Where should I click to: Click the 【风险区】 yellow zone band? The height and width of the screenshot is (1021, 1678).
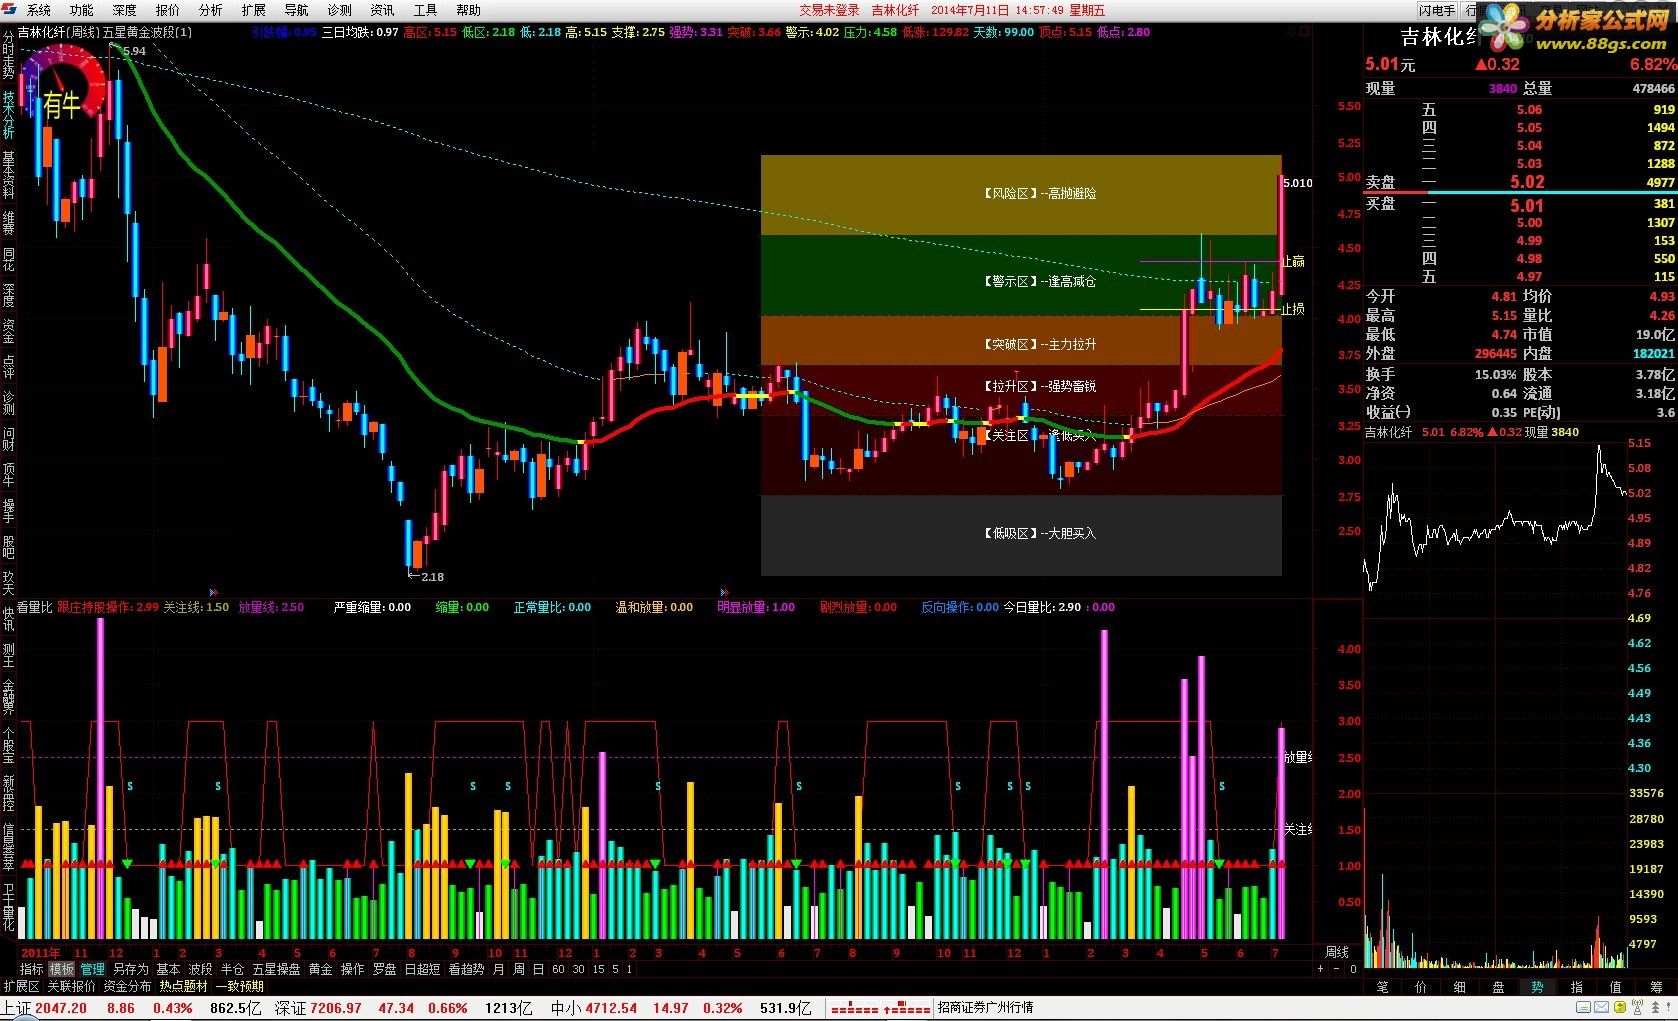click(1021, 194)
